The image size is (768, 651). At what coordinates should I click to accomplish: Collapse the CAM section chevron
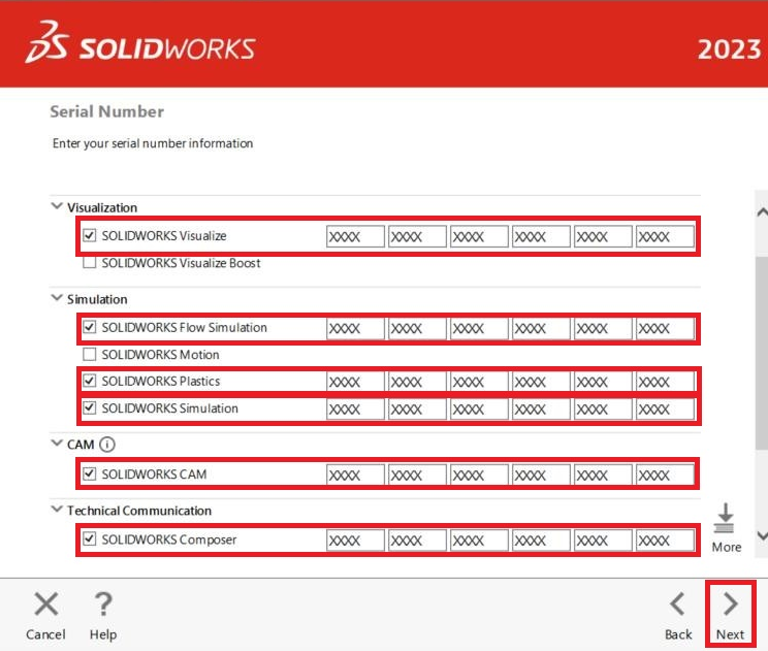pos(56,445)
